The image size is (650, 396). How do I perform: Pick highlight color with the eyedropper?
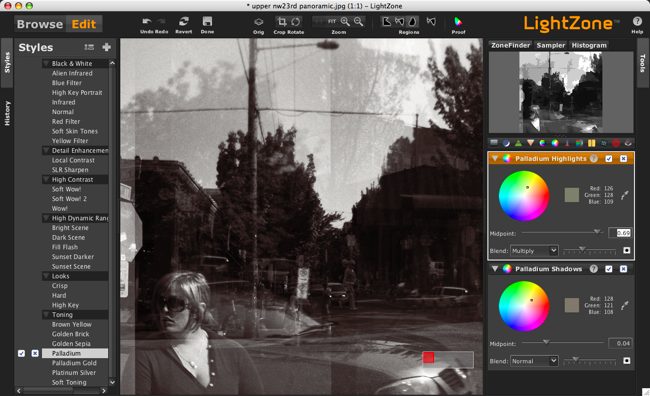625,195
